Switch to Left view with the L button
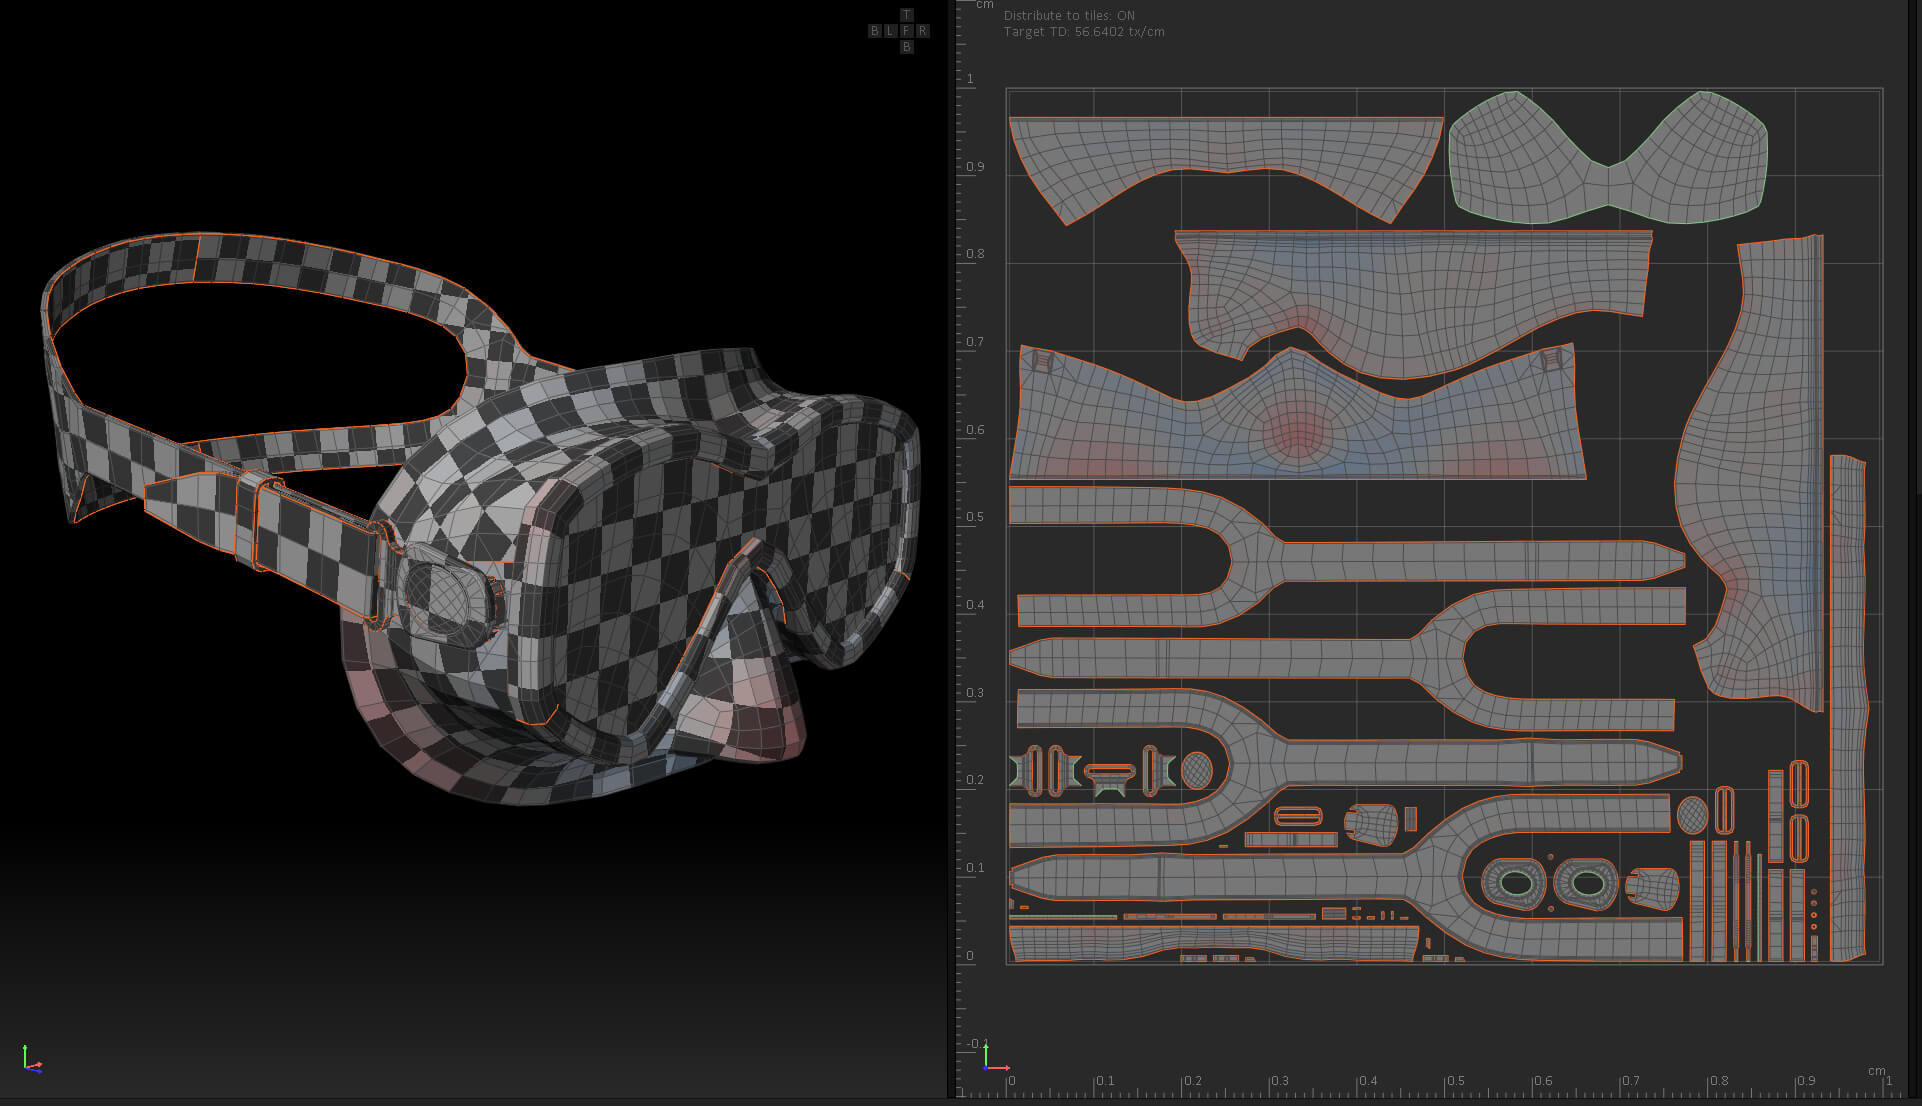 pos(890,31)
